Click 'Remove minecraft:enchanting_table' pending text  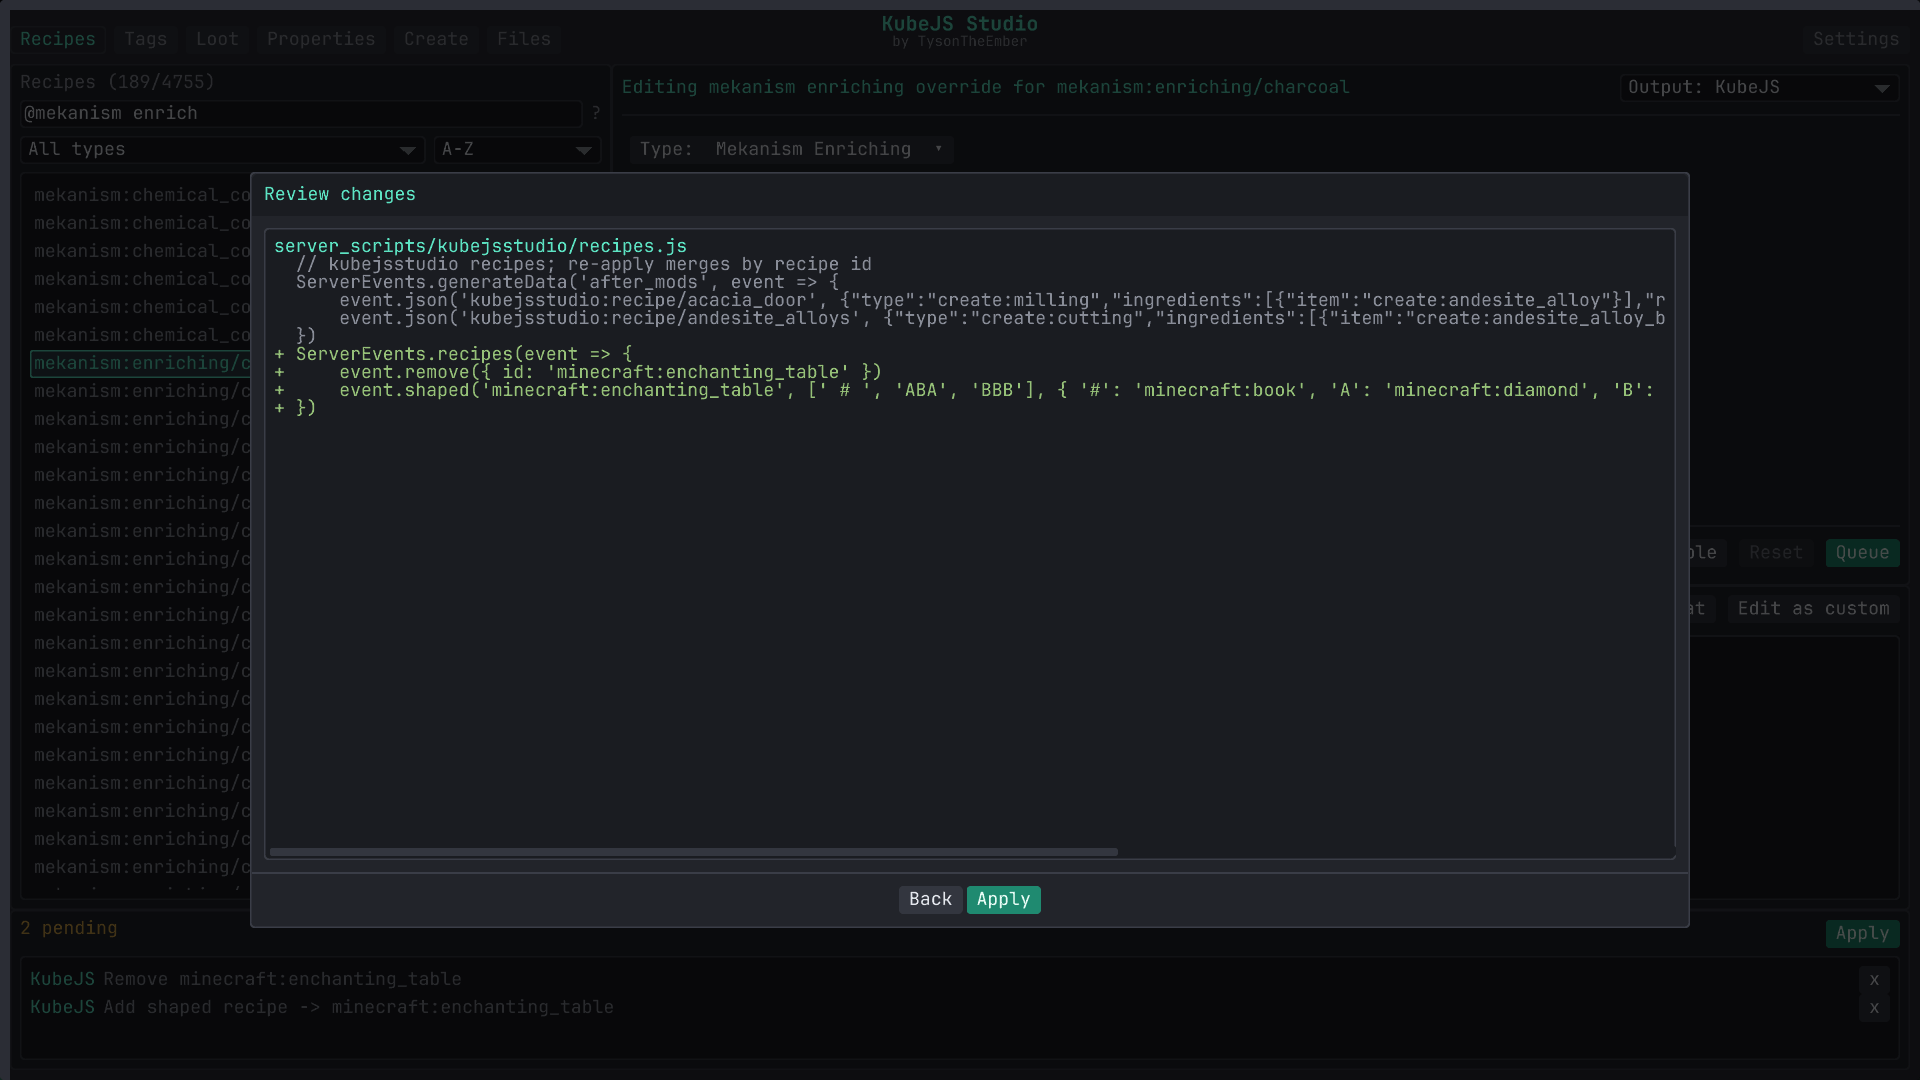pos(282,980)
